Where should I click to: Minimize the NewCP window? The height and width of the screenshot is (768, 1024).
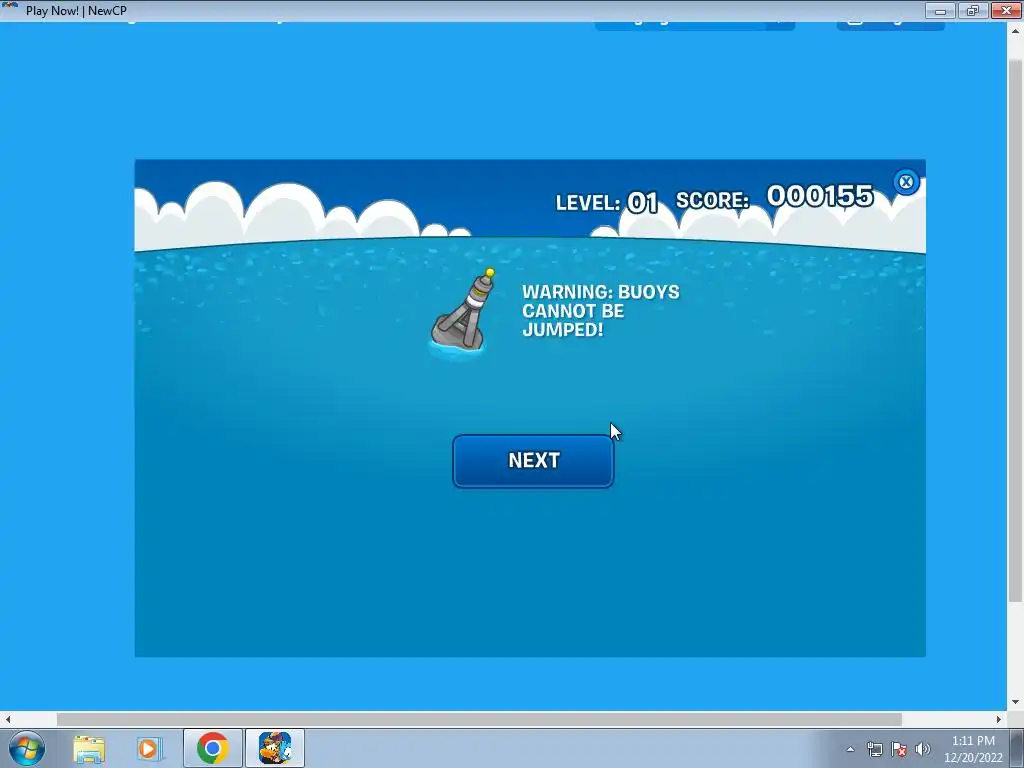940,10
